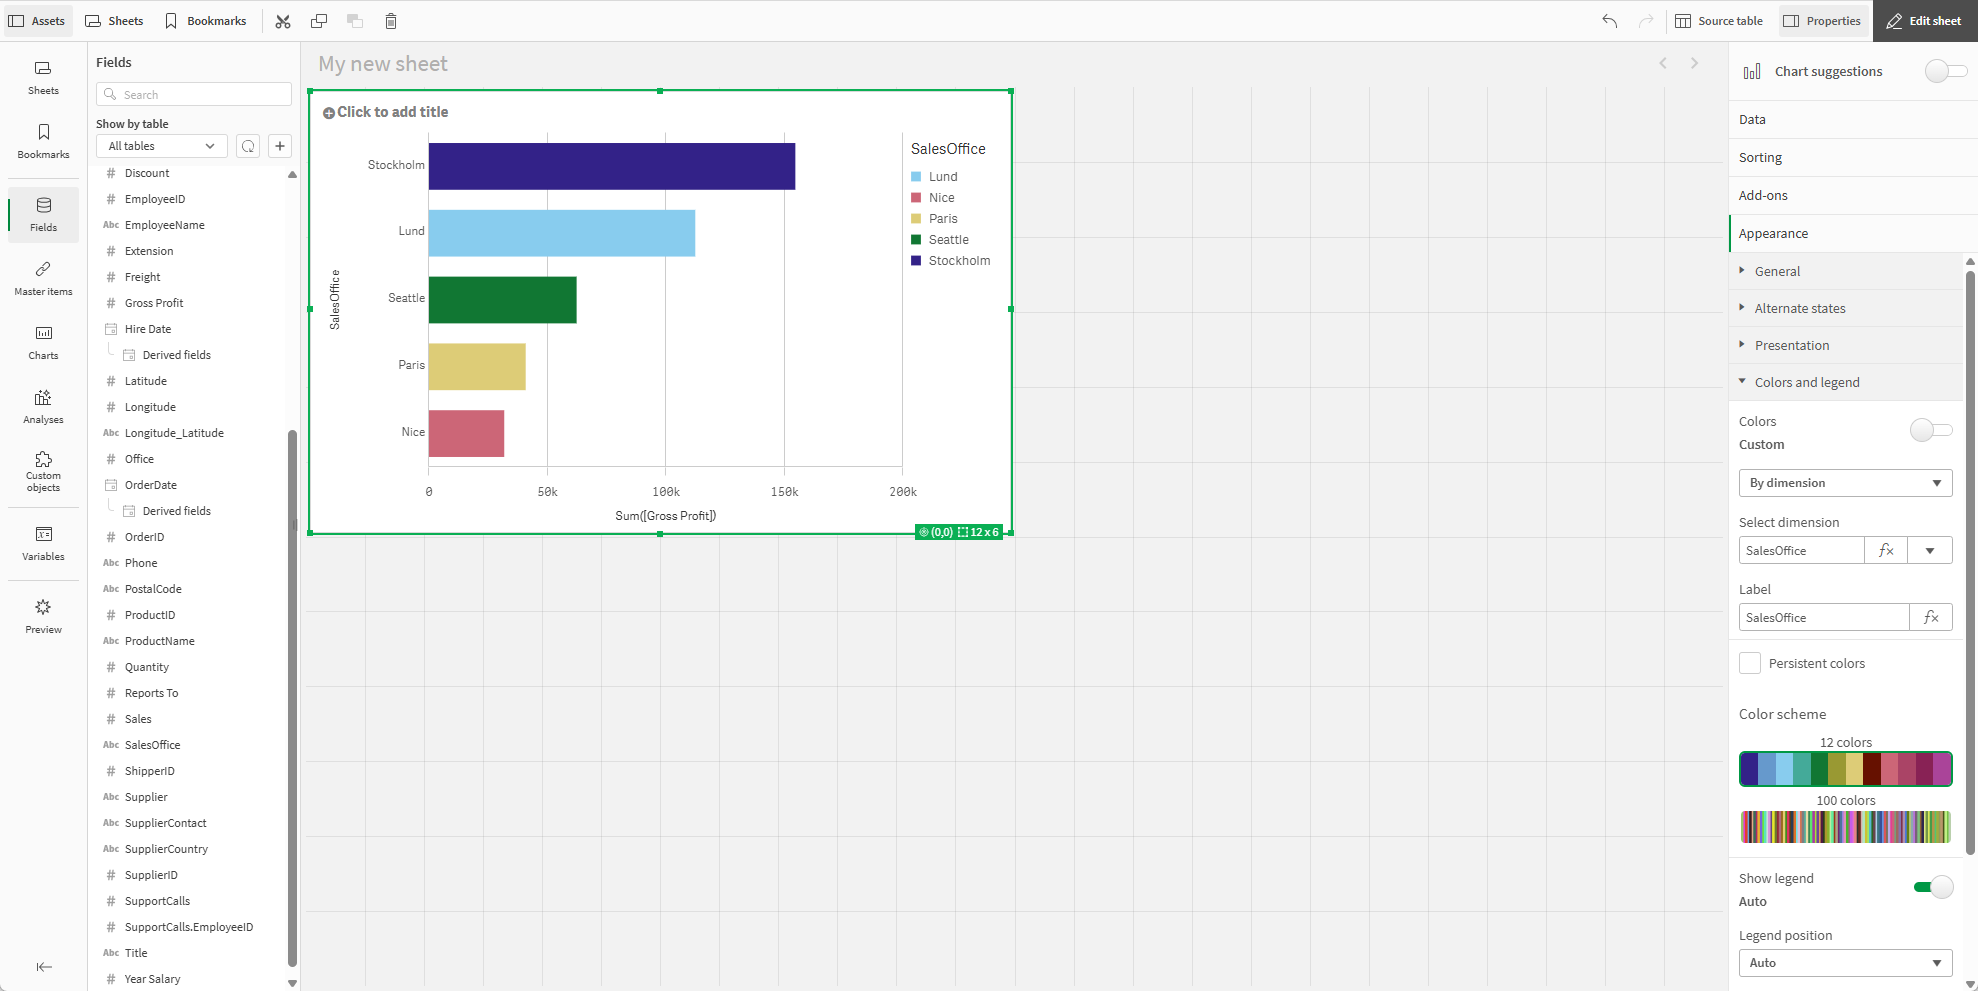Viewport: 1978px width, 991px height.
Task: Open the Master items panel
Action: pos(43,277)
